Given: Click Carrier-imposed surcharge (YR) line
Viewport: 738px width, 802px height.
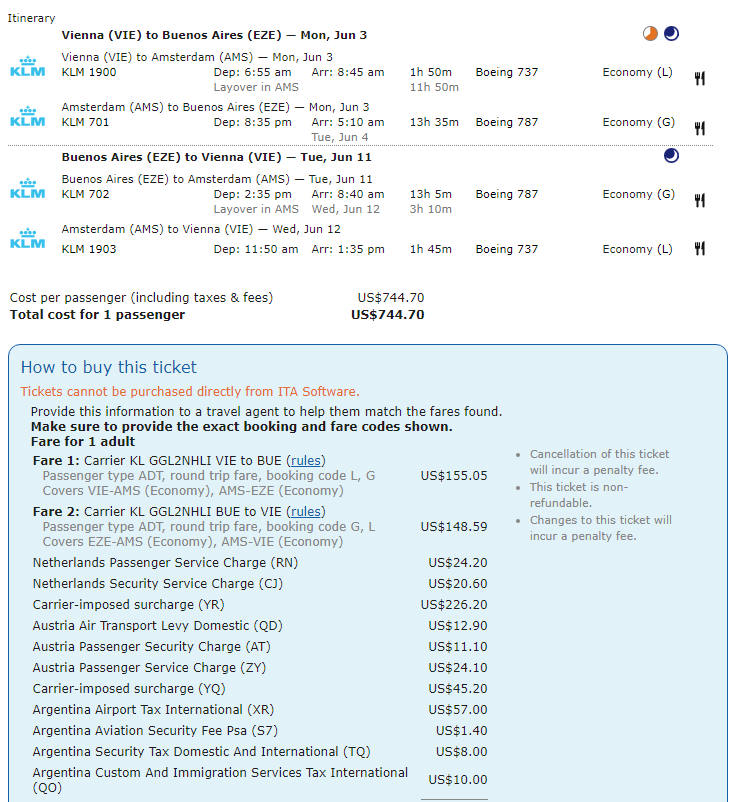Looking at the screenshot, I should (260, 605).
